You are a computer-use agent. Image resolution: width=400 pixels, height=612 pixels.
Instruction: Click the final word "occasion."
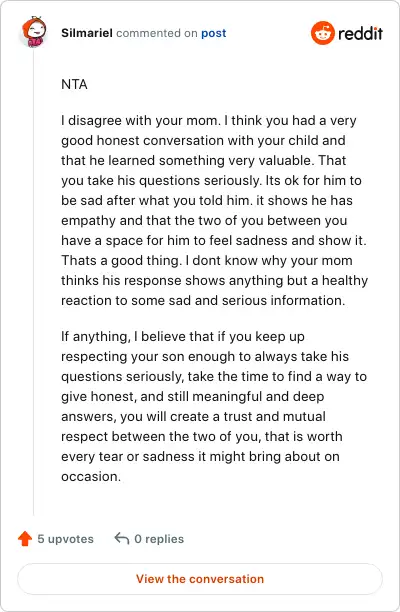(91, 477)
